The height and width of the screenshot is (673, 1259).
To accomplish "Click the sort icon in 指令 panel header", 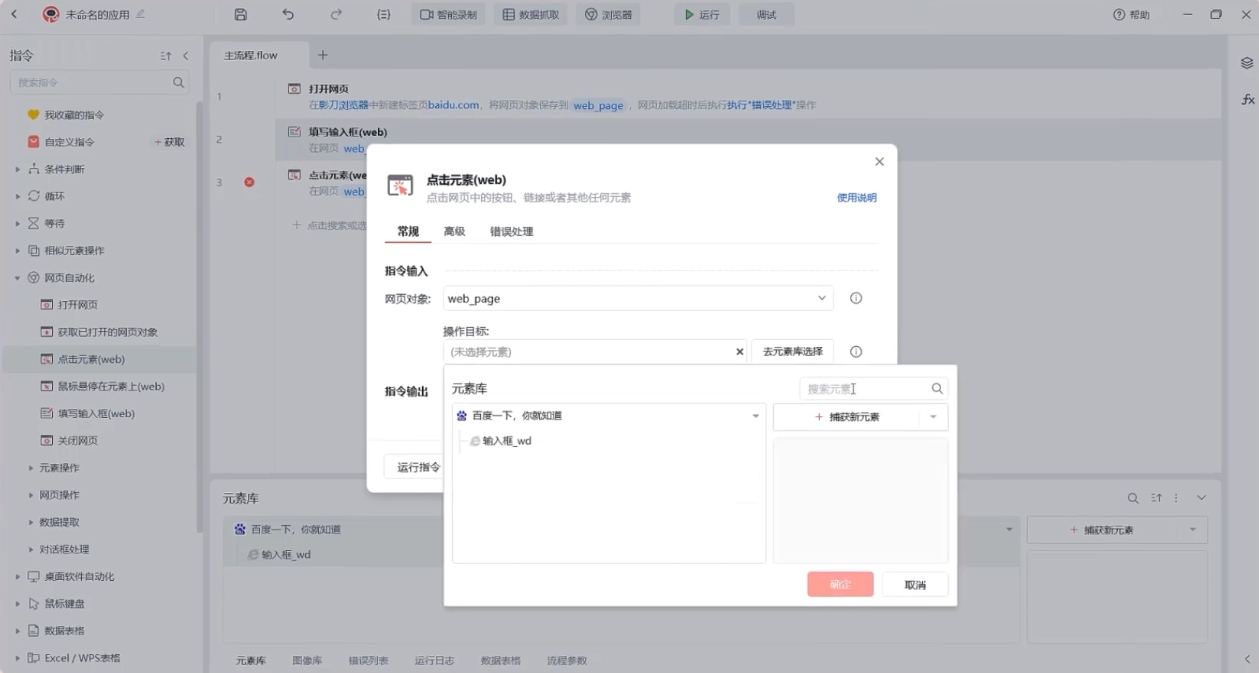I will 166,56.
